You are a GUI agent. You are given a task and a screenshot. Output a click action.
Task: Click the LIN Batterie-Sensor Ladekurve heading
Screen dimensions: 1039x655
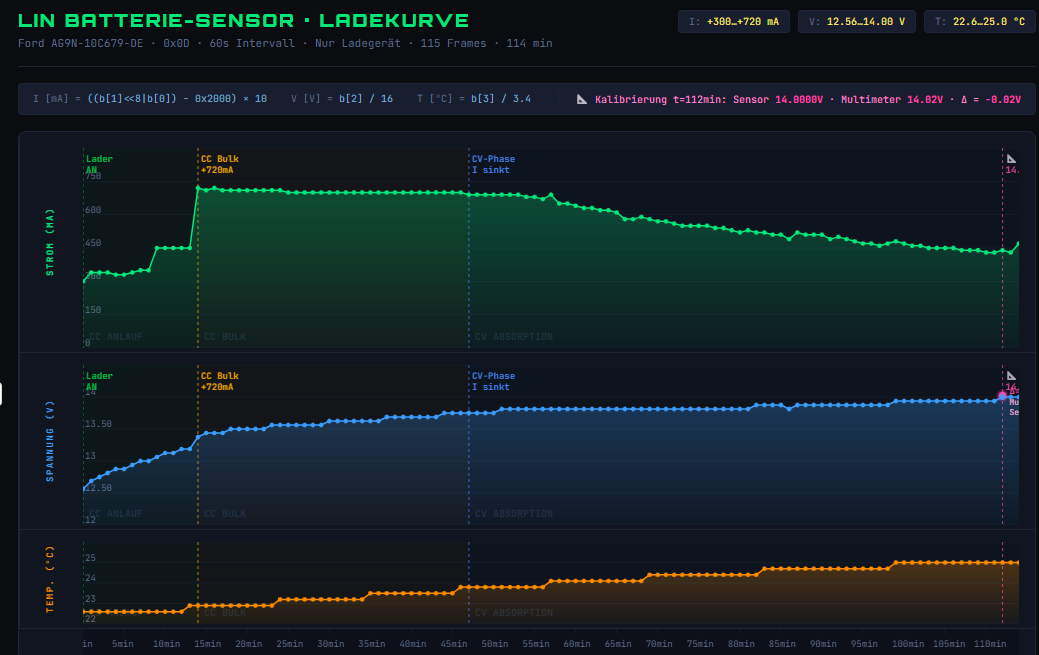[243, 21]
